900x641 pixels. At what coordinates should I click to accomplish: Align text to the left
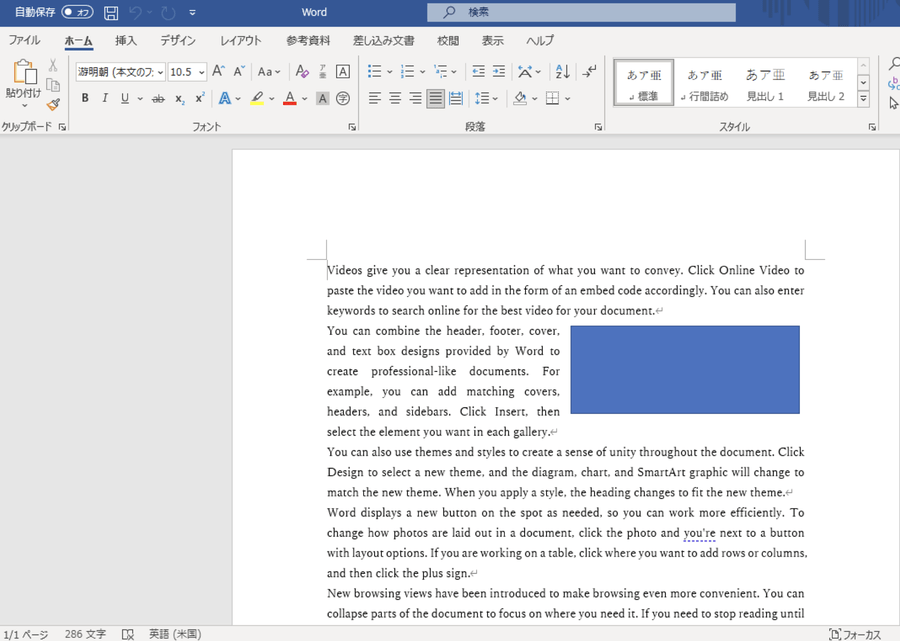375,99
